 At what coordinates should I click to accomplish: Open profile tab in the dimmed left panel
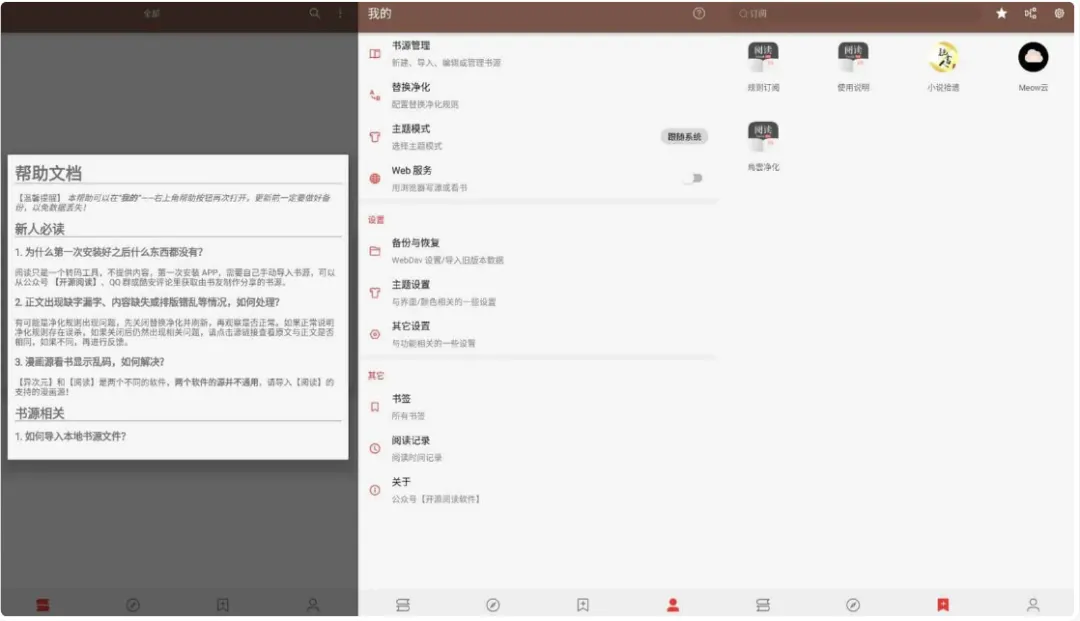tap(313, 605)
